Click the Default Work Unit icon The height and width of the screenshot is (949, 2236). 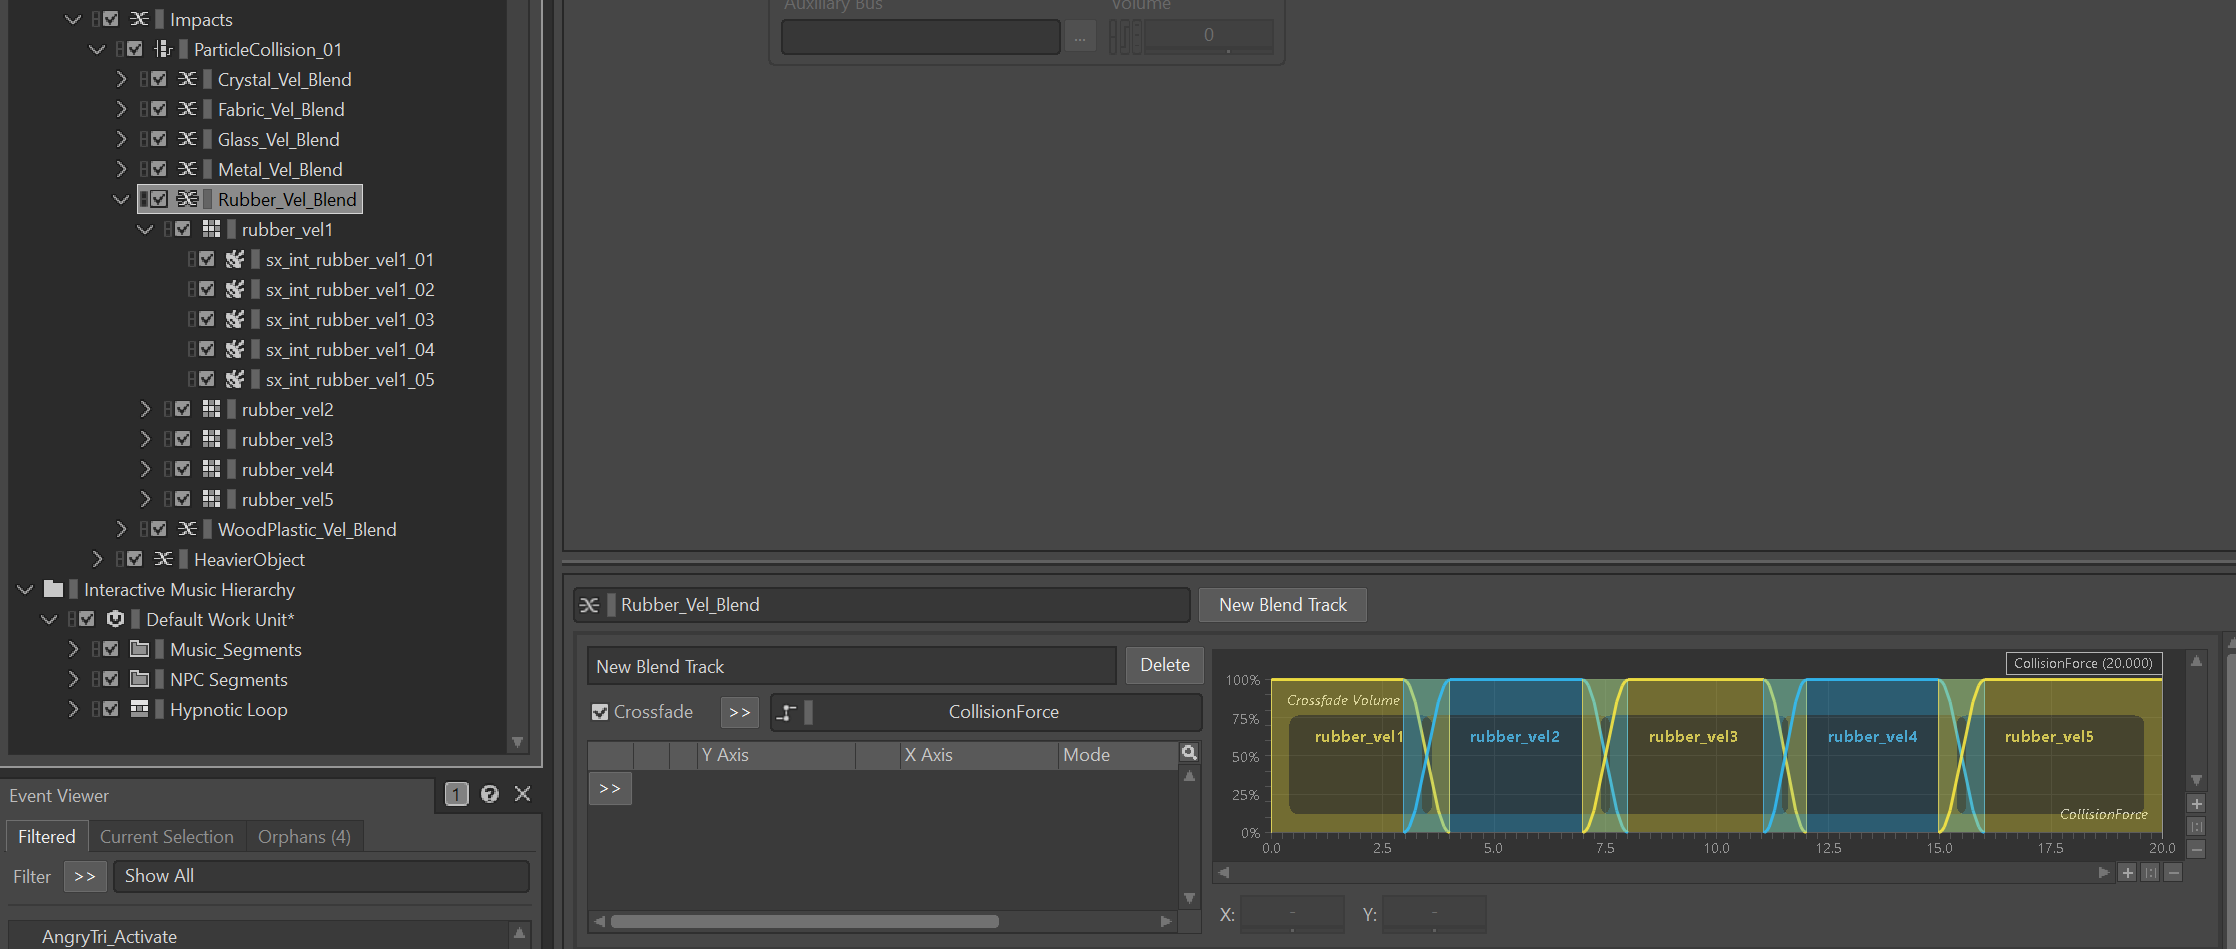pyautogui.click(x=115, y=619)
